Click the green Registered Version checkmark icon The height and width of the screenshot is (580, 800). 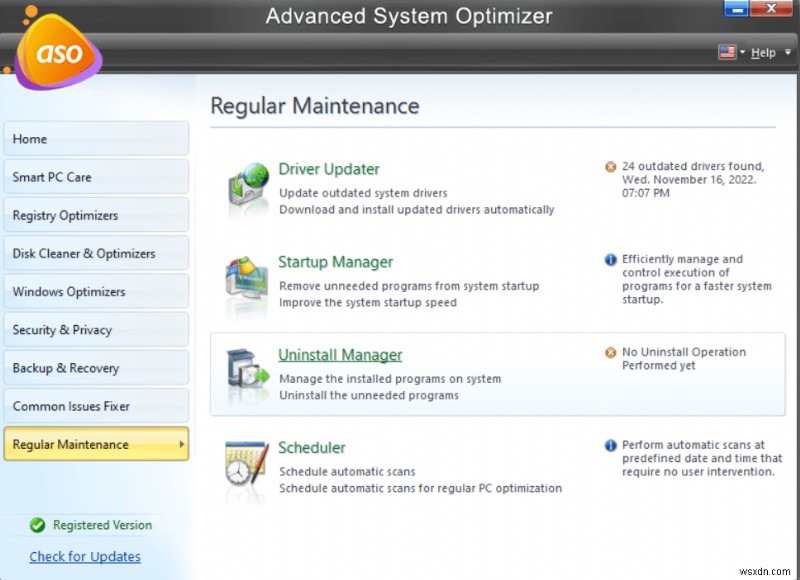[x=36, y=525]
